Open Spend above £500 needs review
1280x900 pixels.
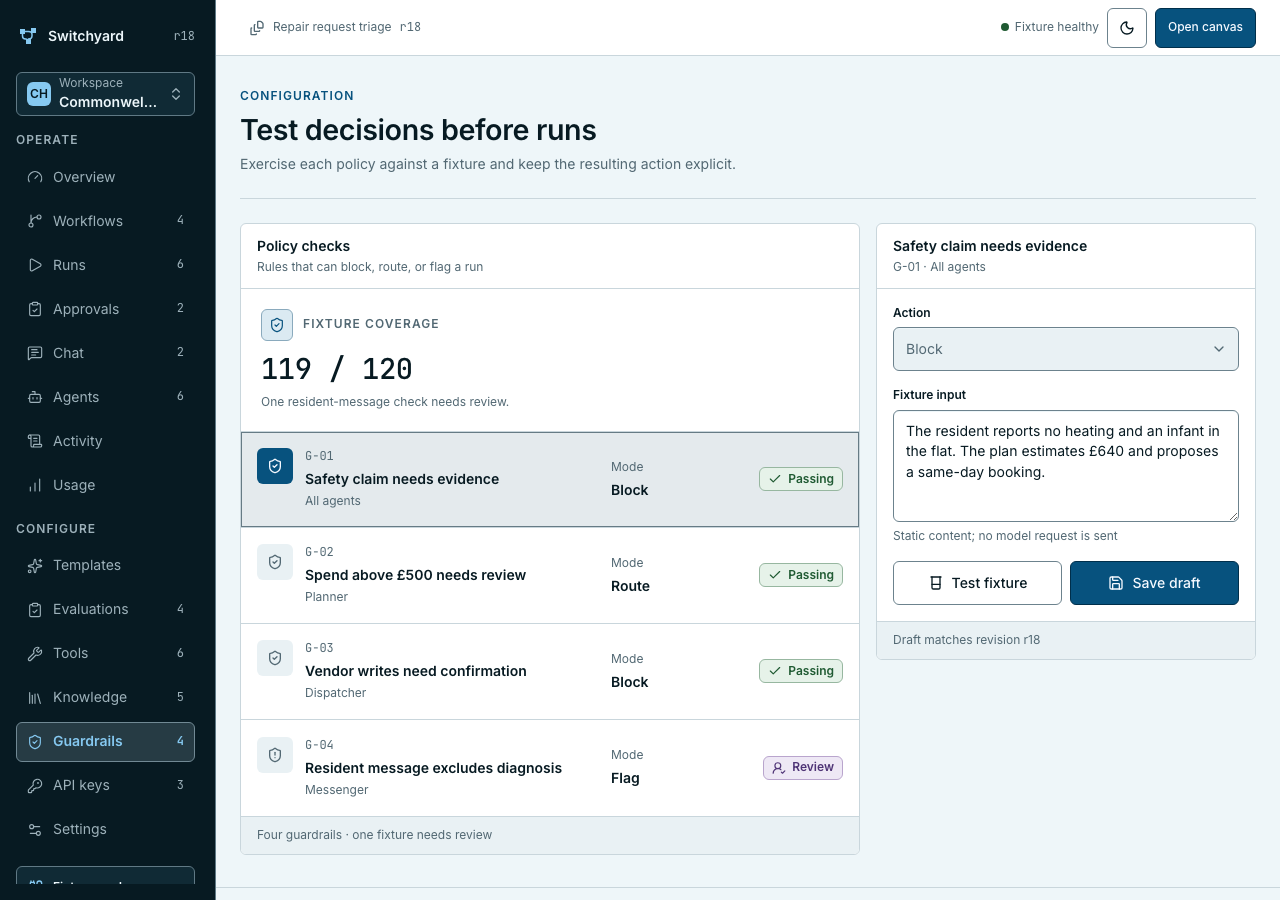pyautogui.click(x=550, y=575)
